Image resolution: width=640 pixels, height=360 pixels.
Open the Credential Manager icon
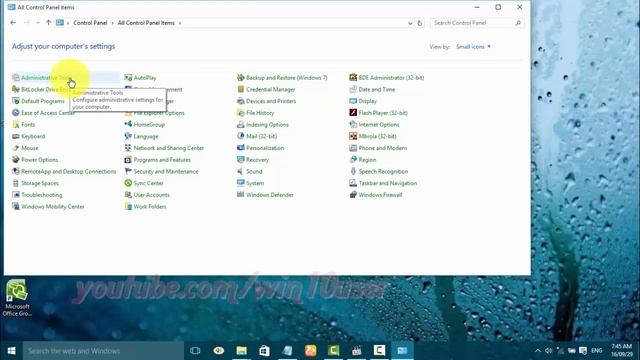(240, 89)
